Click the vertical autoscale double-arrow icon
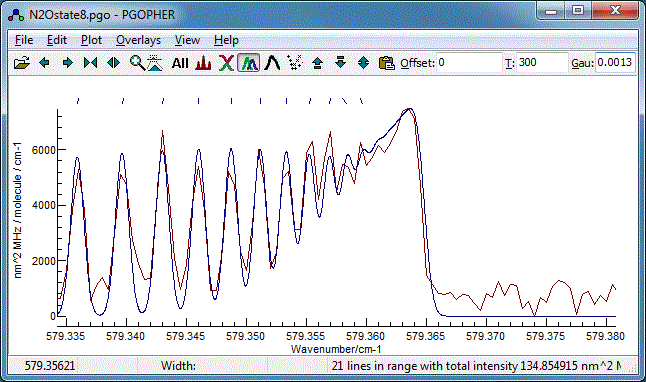646x382 pixels. point(363,63)
